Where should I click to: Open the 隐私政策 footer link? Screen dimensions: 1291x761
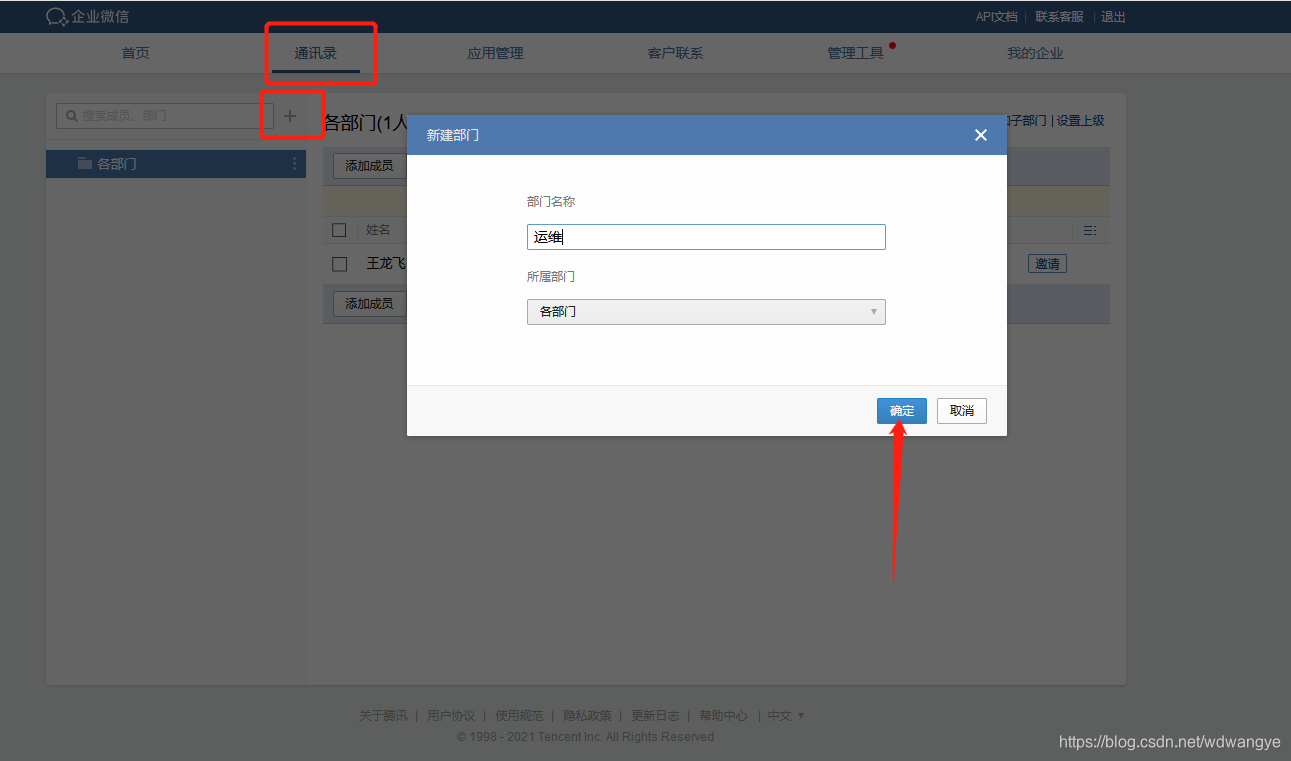click(x=587, y=716)
